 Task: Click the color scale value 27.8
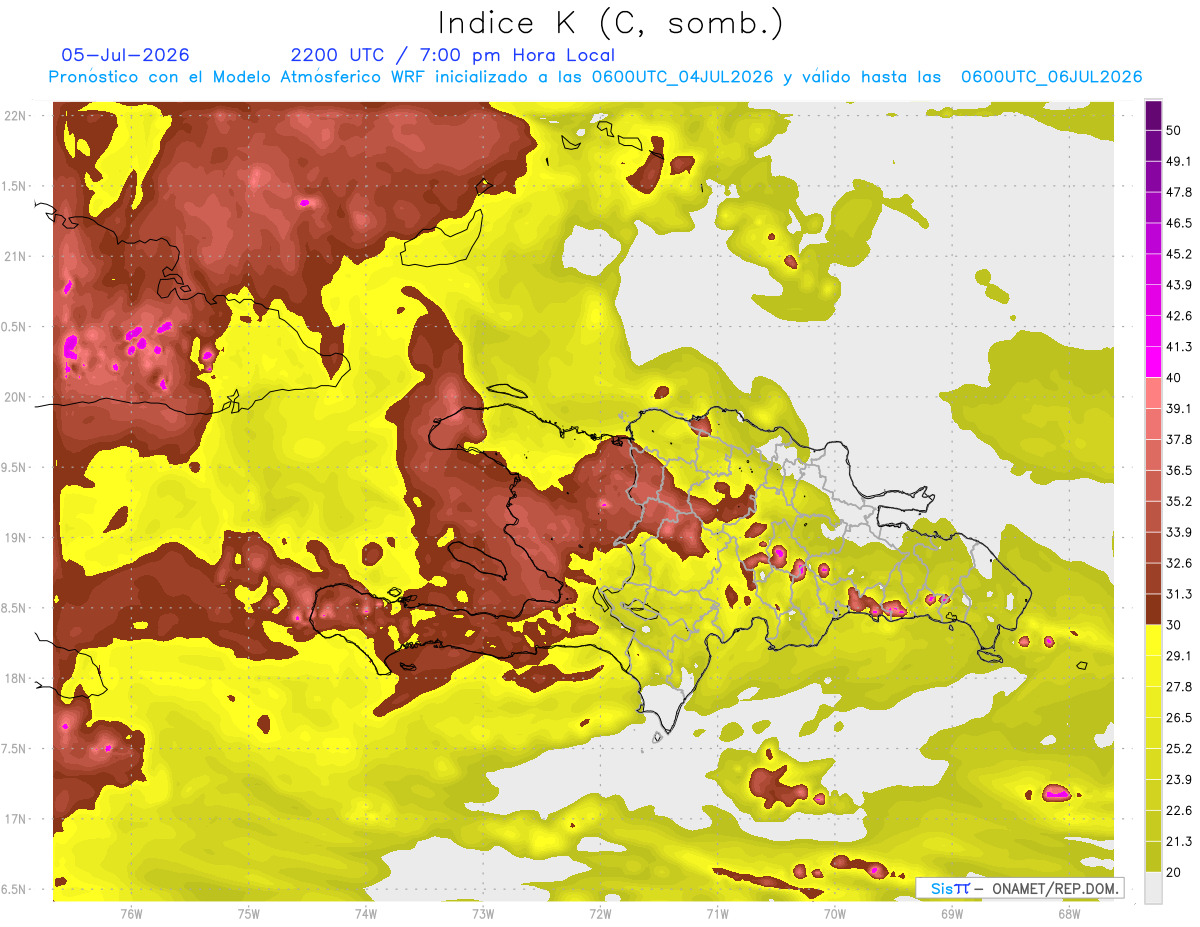point(1179,687)
